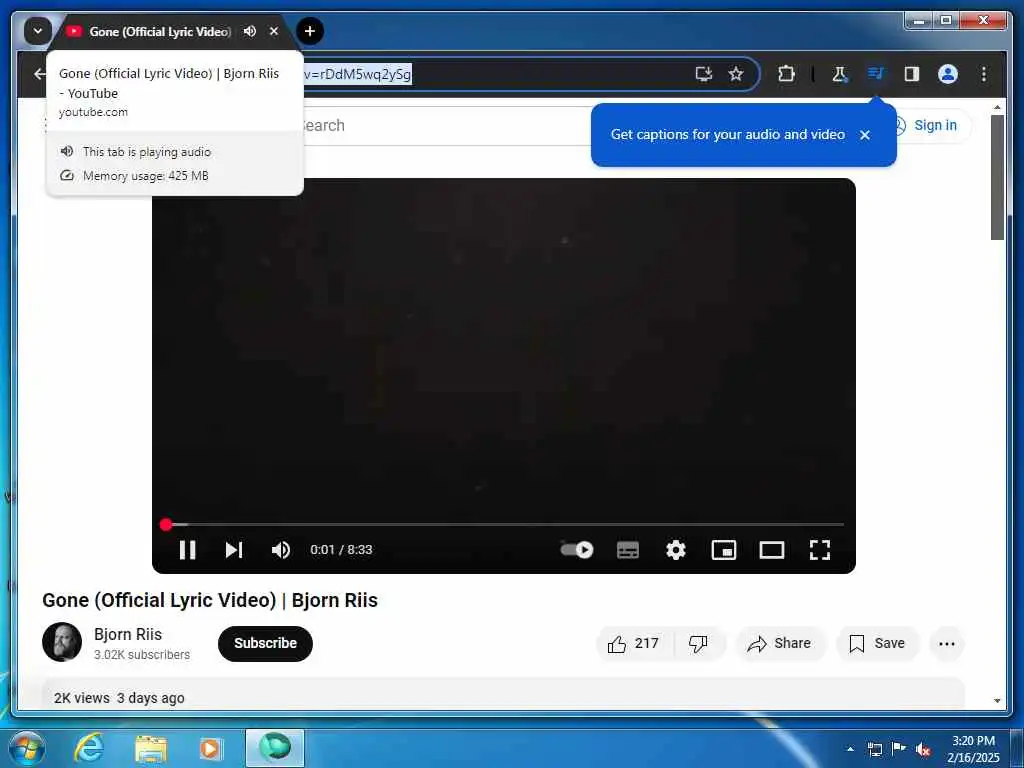Click the address bar URL text
The image size is (1024, 768).
pyautogui.click(x=357, y=74)
